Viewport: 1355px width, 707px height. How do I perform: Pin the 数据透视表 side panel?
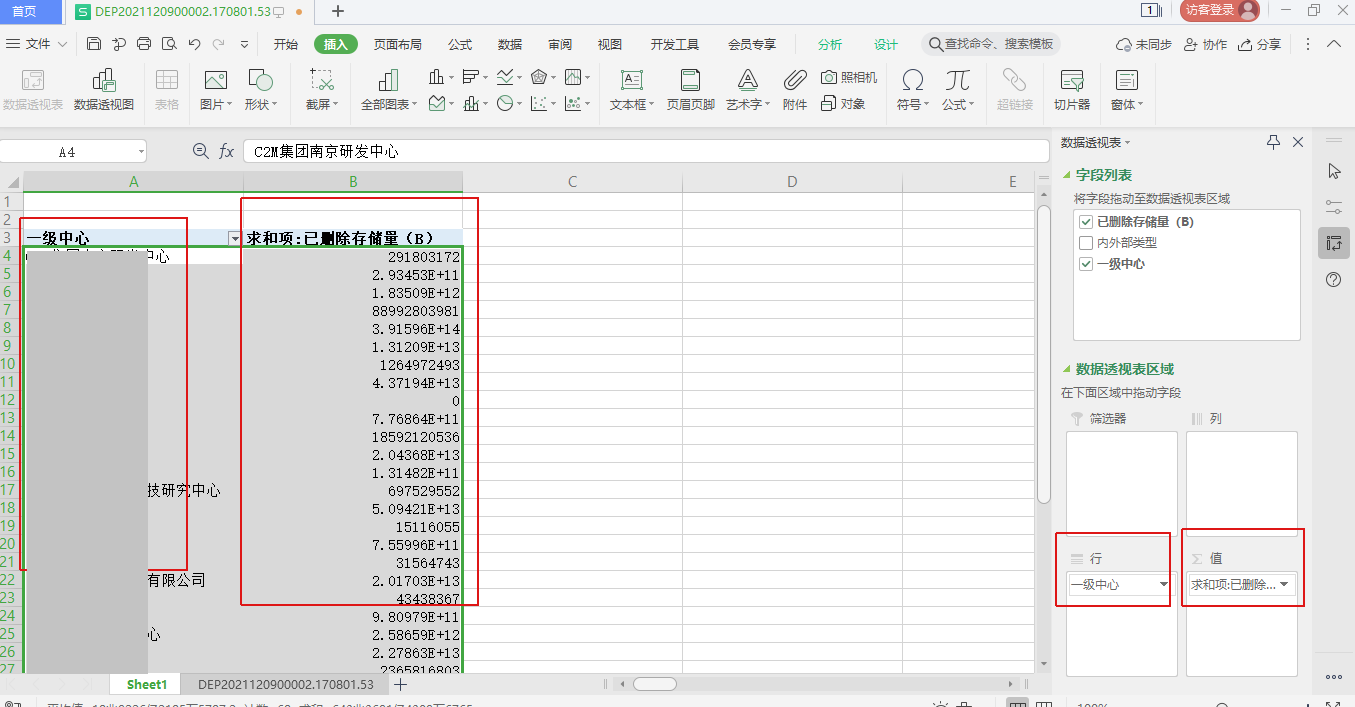(1273, 142)
